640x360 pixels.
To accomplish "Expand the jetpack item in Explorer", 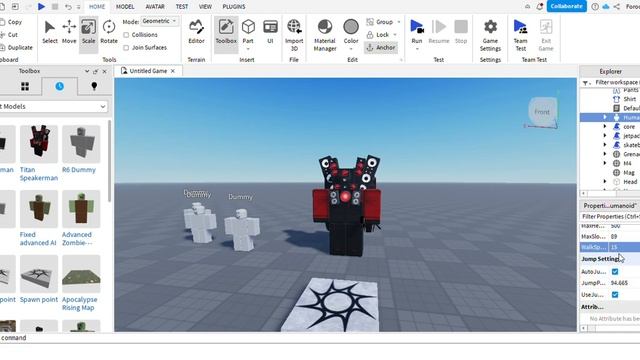I will (x=605, y=136).
